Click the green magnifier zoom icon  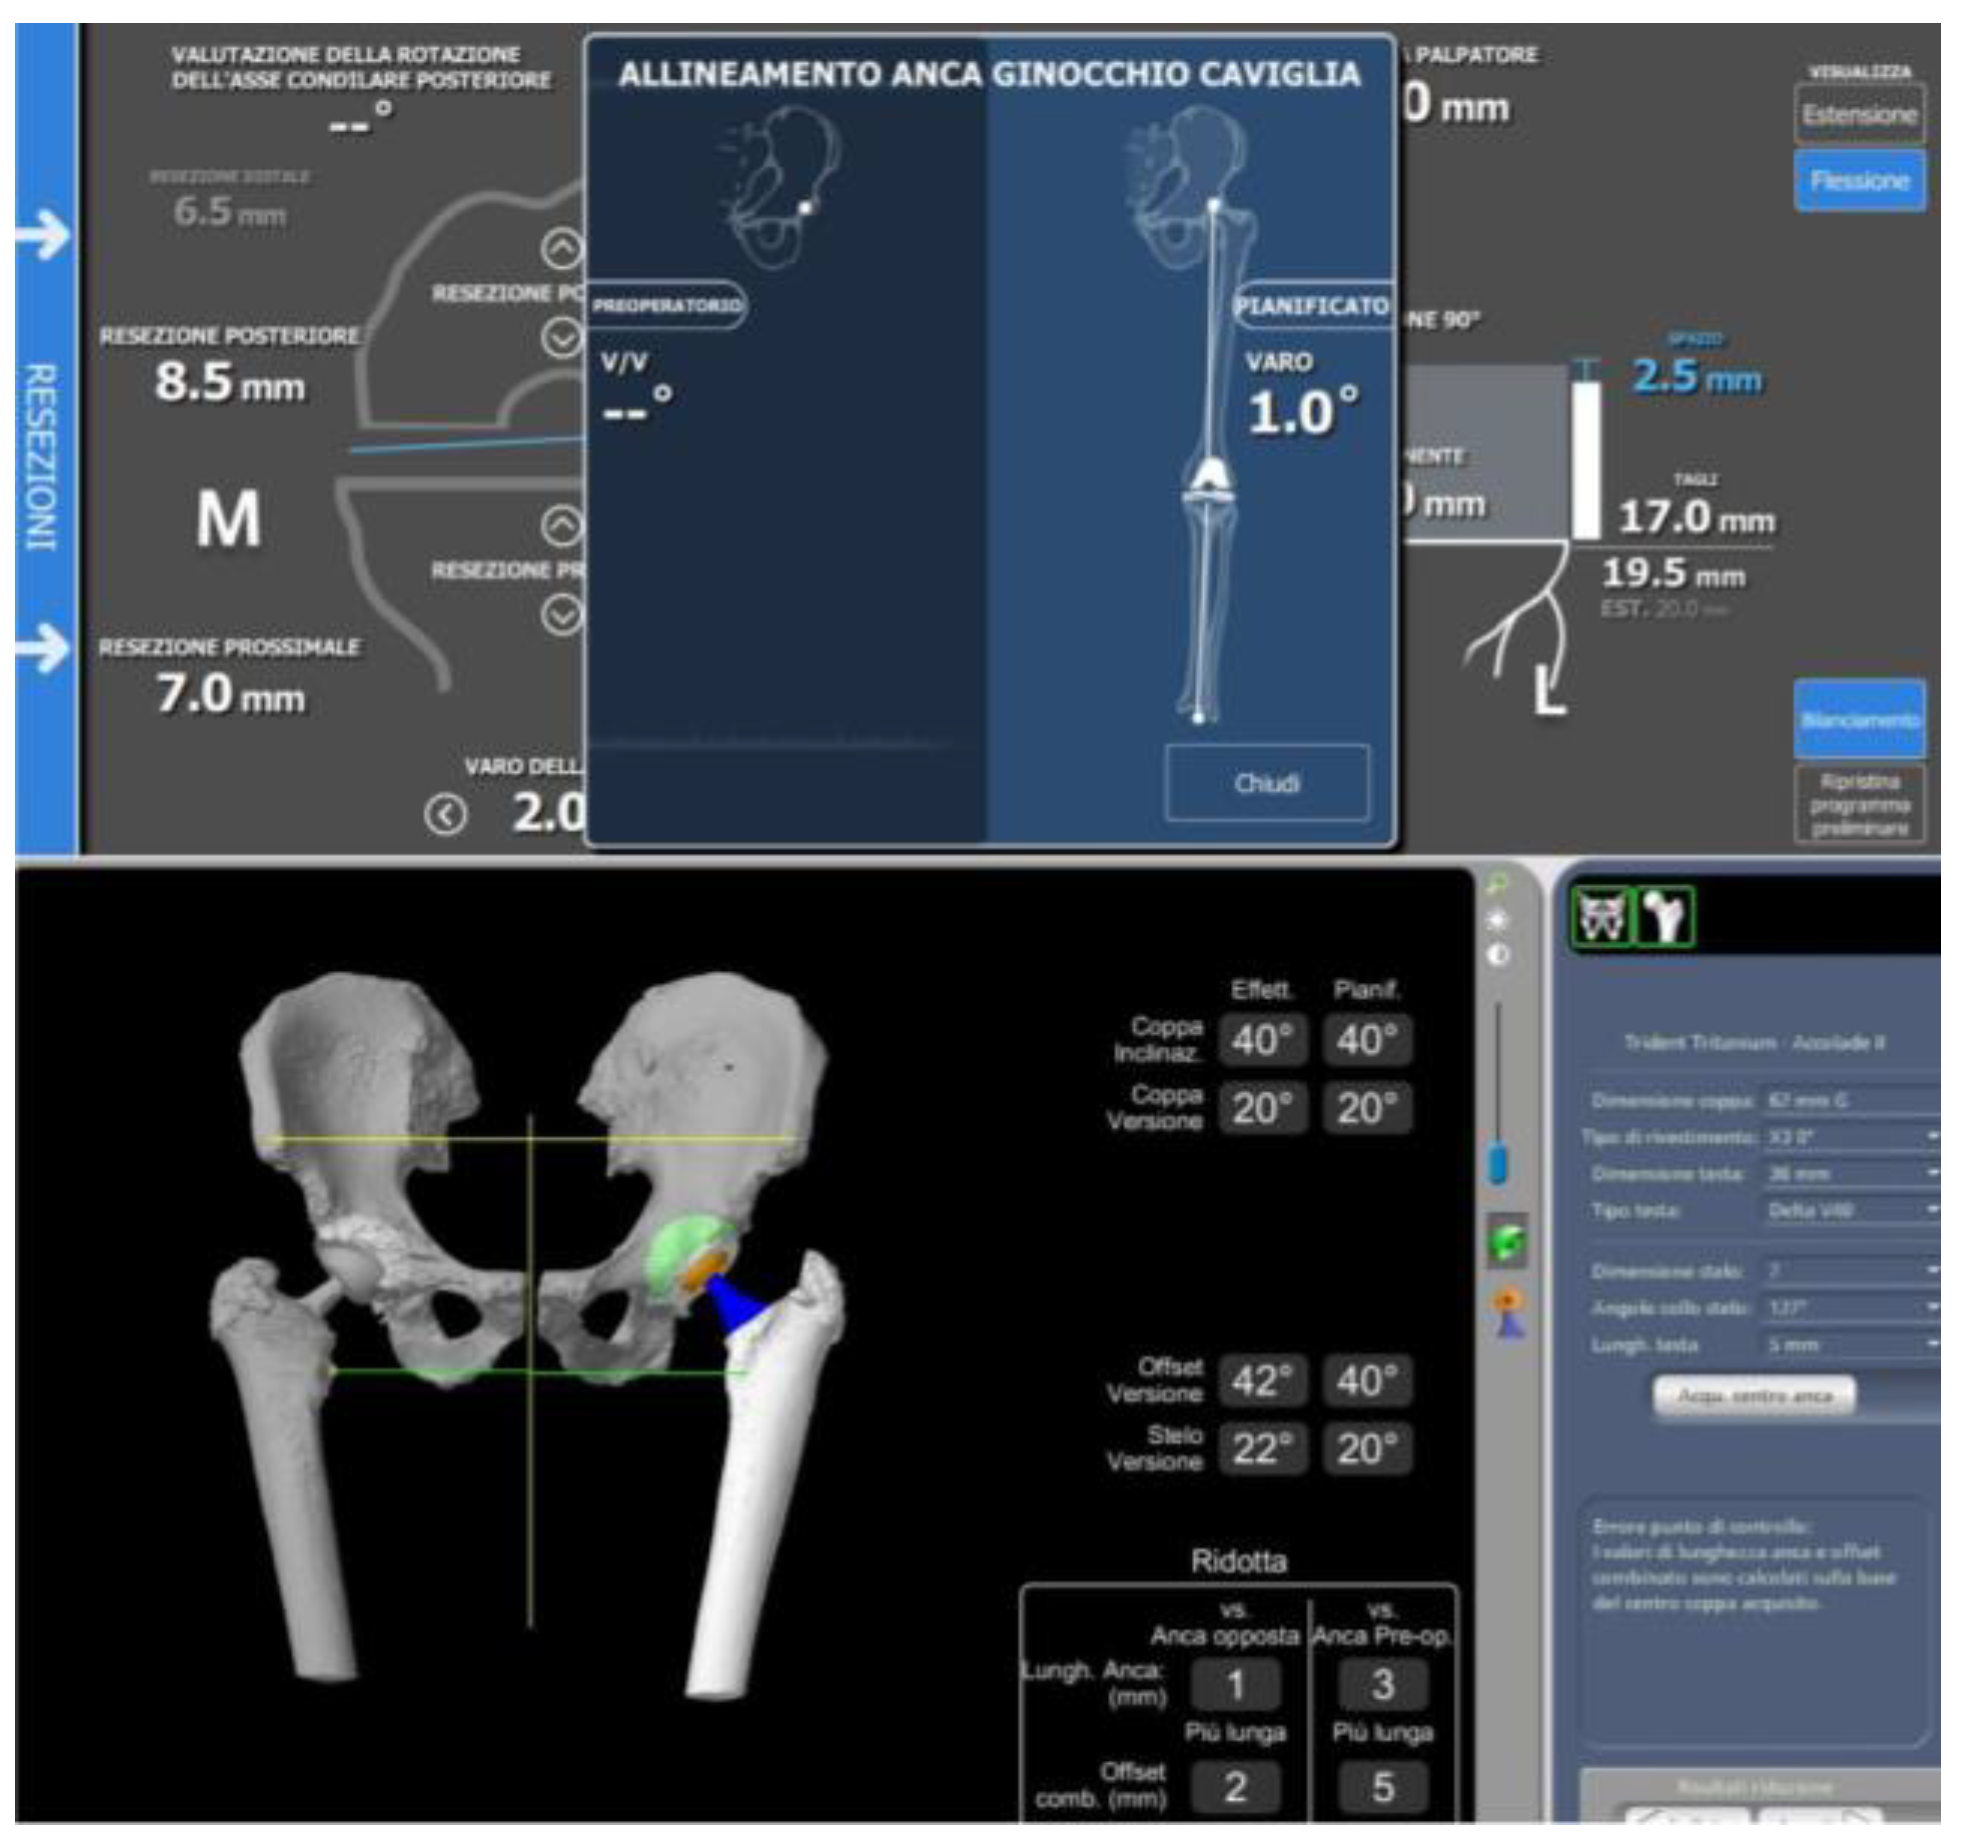1498,884
